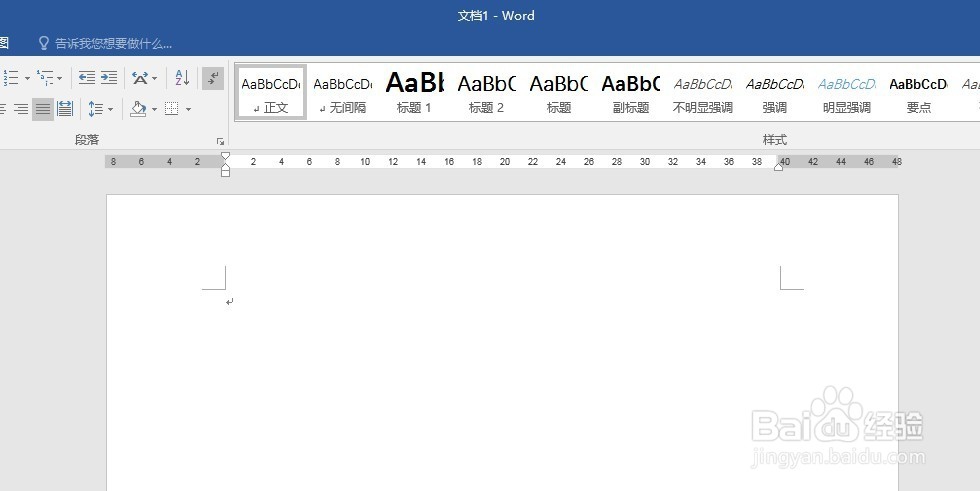The image size is (980, 491).
Task: Apply the 要点 style
Action: click(x=918, y=93)
